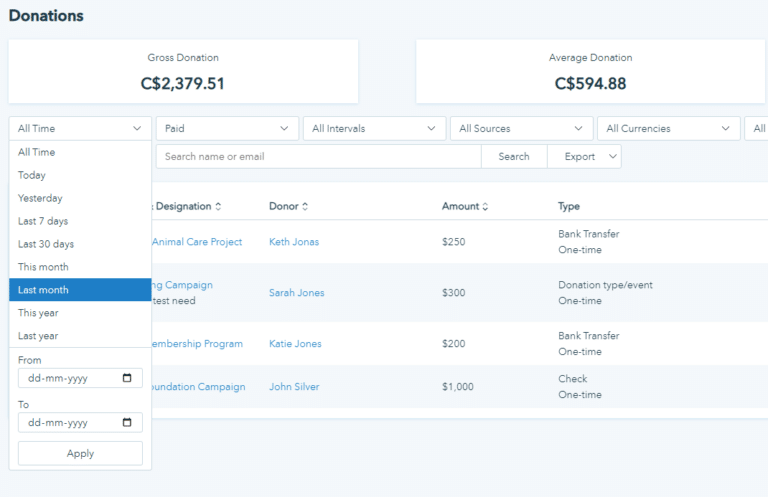Pick This year from date range list

tap(80, 313)
